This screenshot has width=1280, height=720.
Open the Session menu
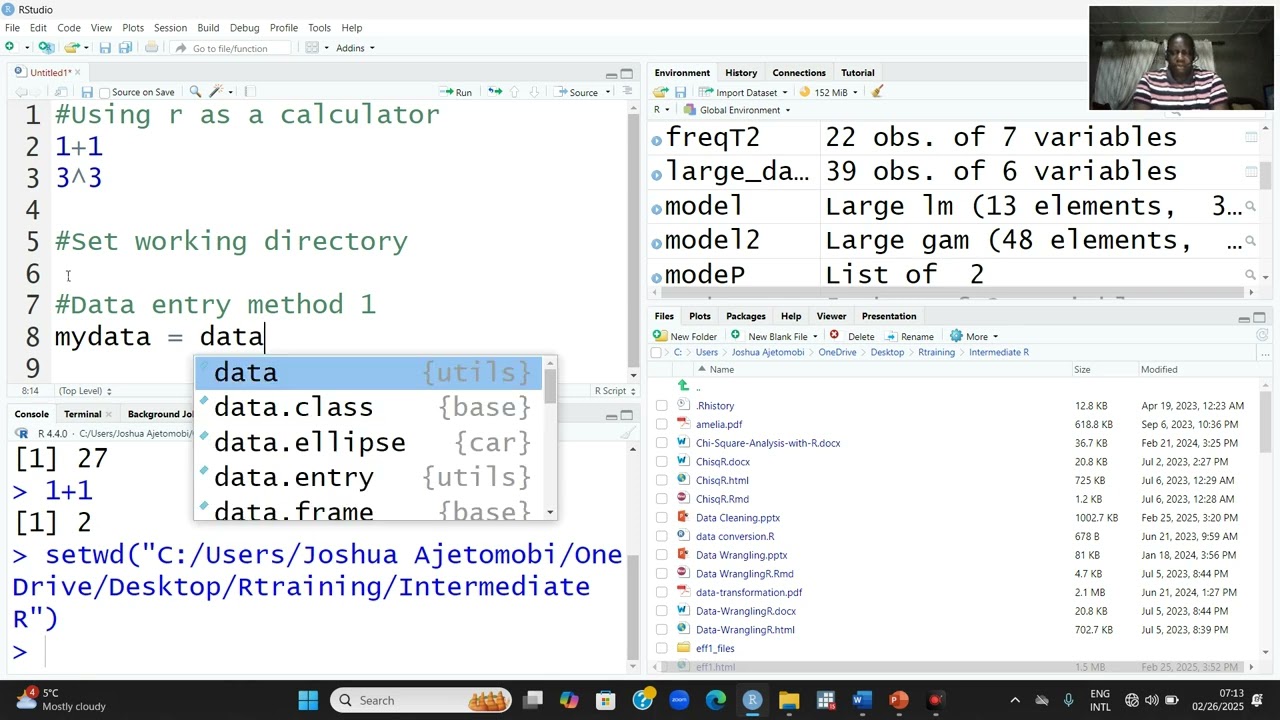tap(170, 28)
